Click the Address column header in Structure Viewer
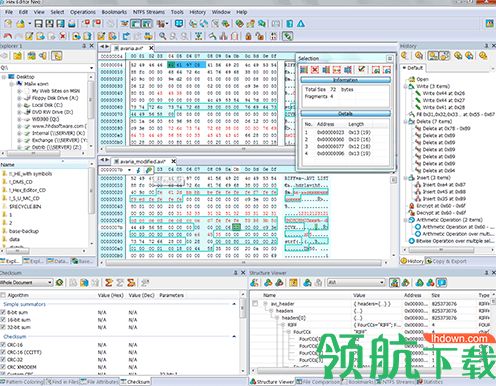Viewport: 496px width, 386px height. click(x=413, y=295)
